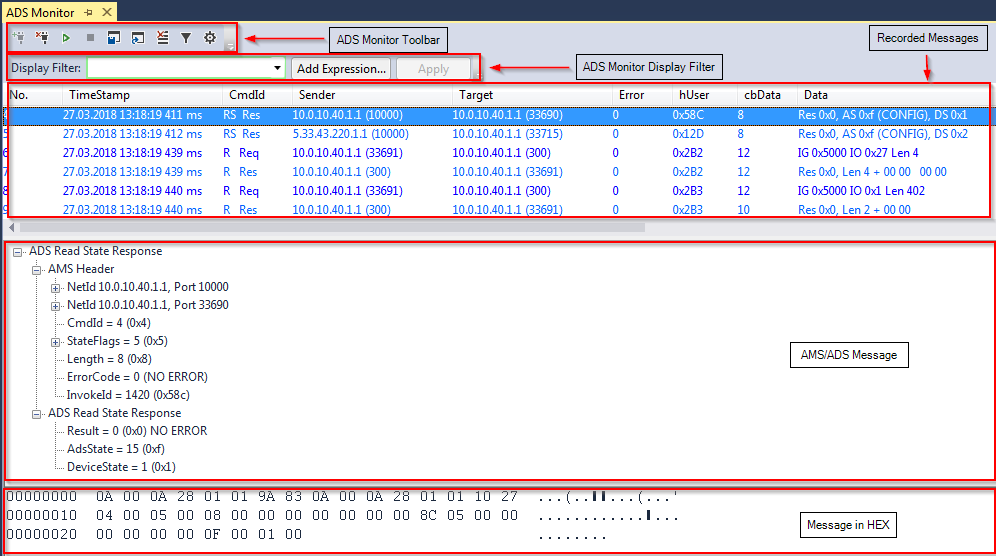Select the row with data IG 0x5000 IO 0x1 Len 402
This screenshot has height=556, width=996.
pos(497,191)
